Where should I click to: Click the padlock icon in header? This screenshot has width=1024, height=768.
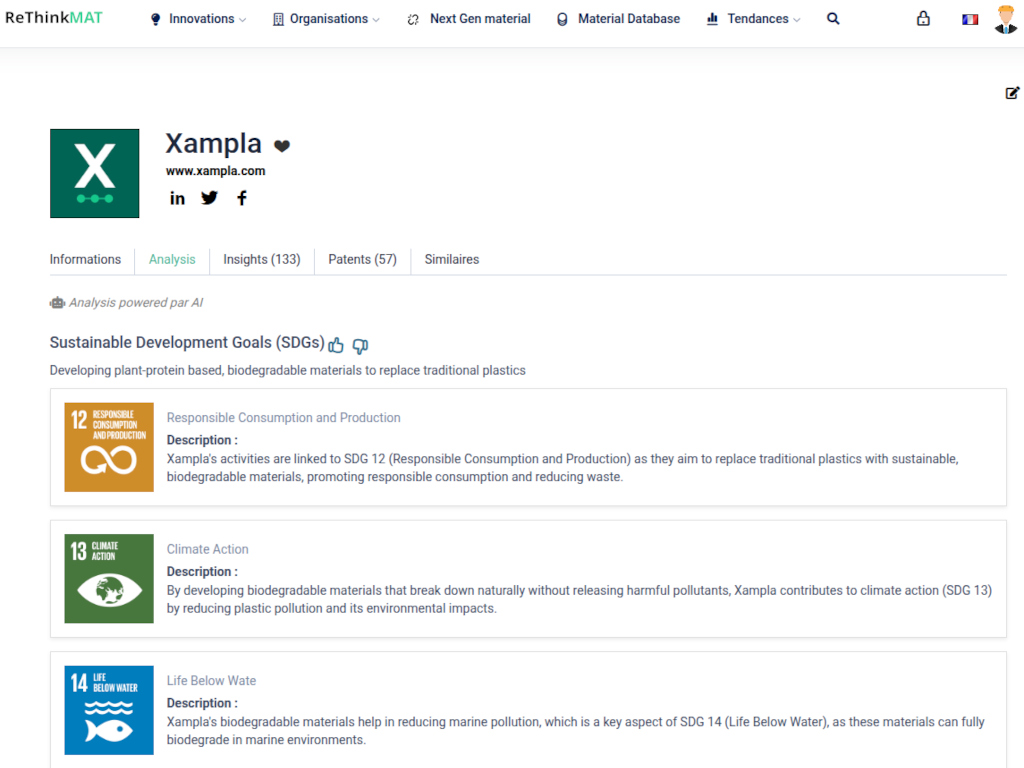coord(923,18)
